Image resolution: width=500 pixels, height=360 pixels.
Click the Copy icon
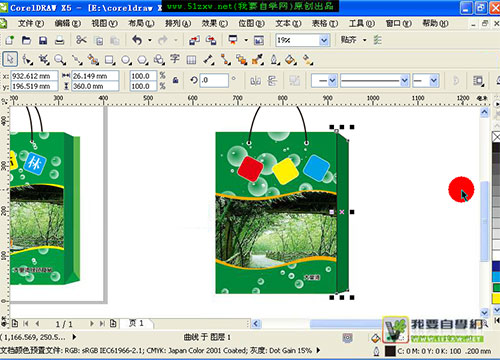coord(98,41)
